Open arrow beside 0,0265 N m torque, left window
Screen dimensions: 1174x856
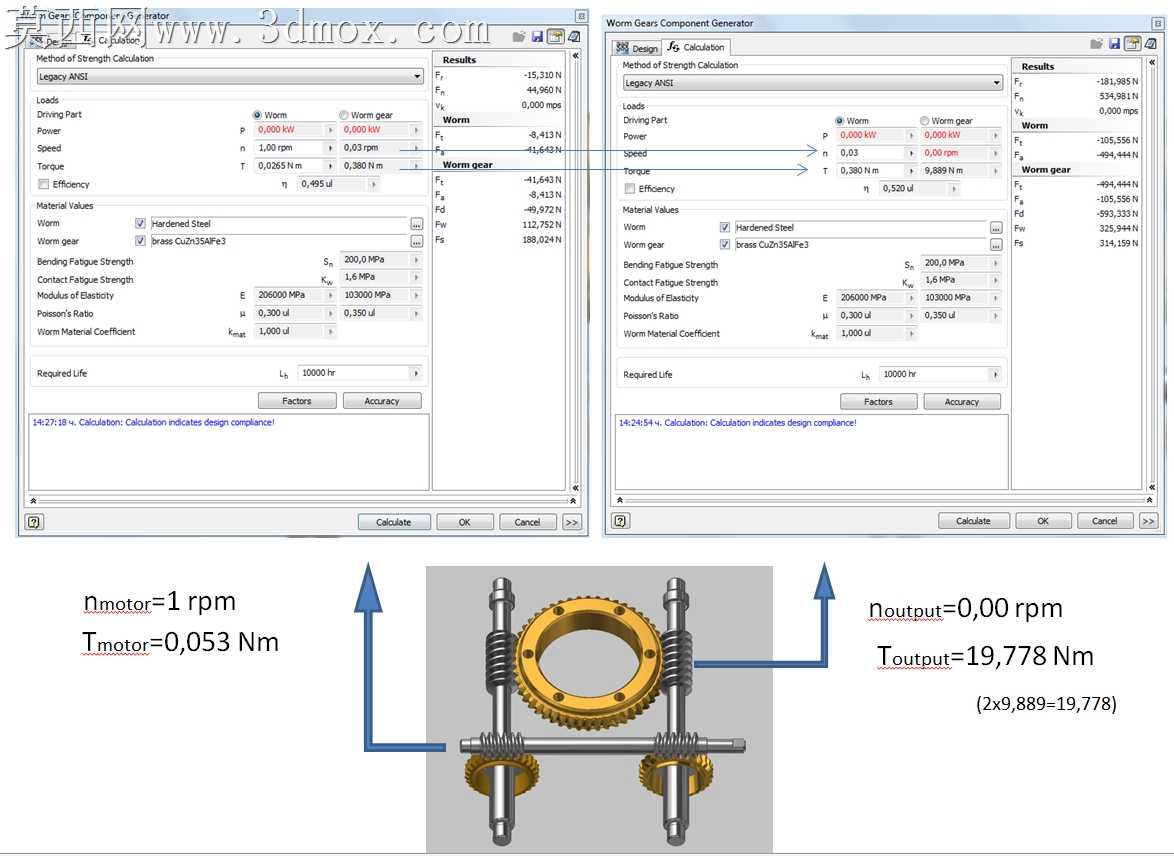[x=330, y=166]
